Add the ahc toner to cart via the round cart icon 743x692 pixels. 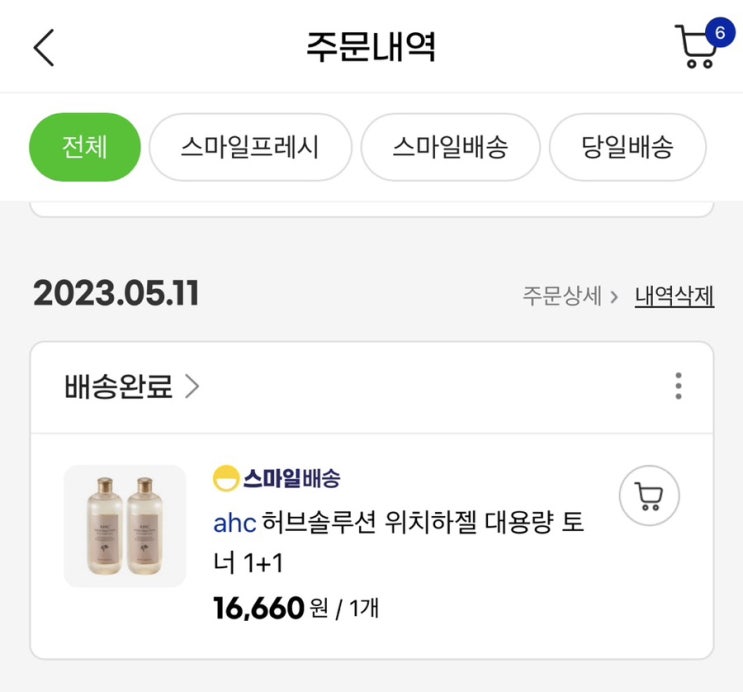click(x=649, y=495)
